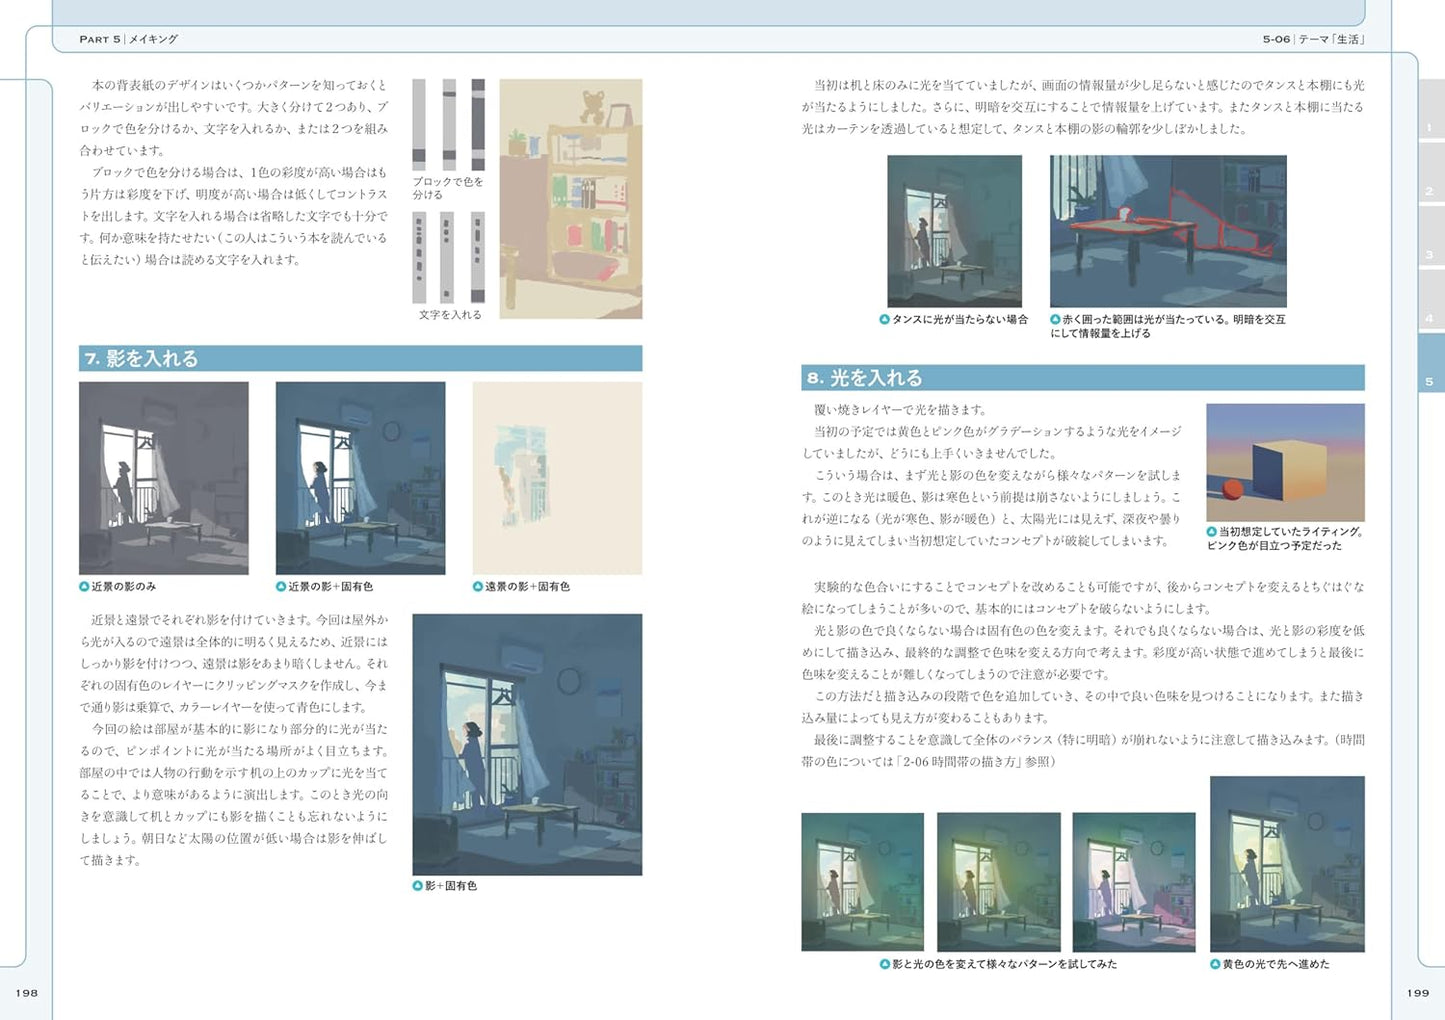Image resolution: width=1445 pixels, height=1020 pixels.
Task: Click the caption marker icon beside 近景の影+固有色
Action: coord(281,587)
